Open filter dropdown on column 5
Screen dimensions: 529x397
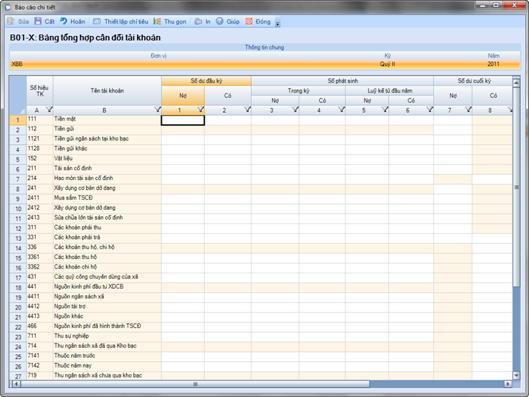pos(385,109)
